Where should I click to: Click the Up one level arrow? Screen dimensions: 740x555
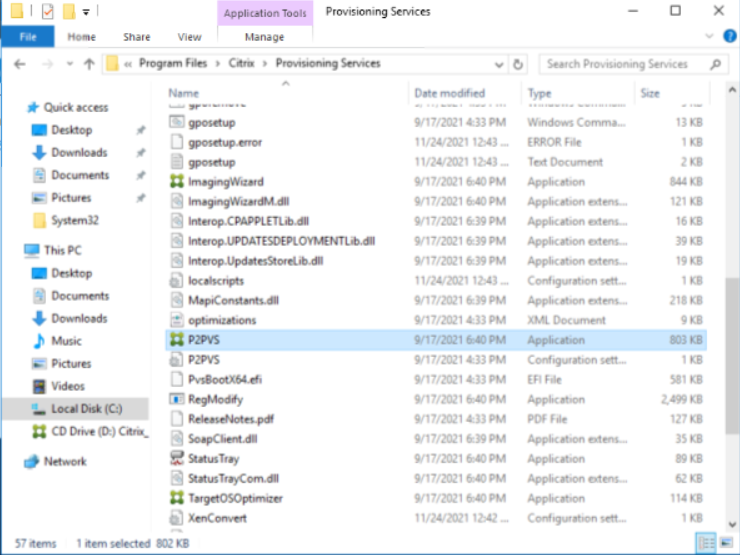click(x=89, y=64)
